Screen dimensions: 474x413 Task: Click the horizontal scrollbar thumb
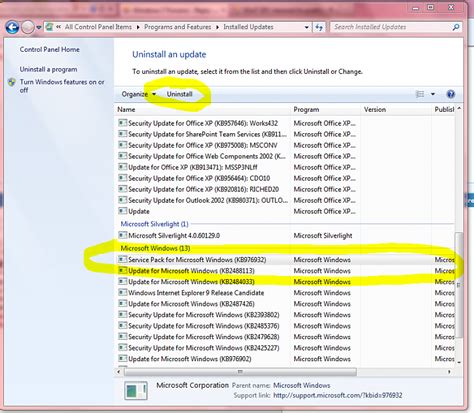[240, 371]
